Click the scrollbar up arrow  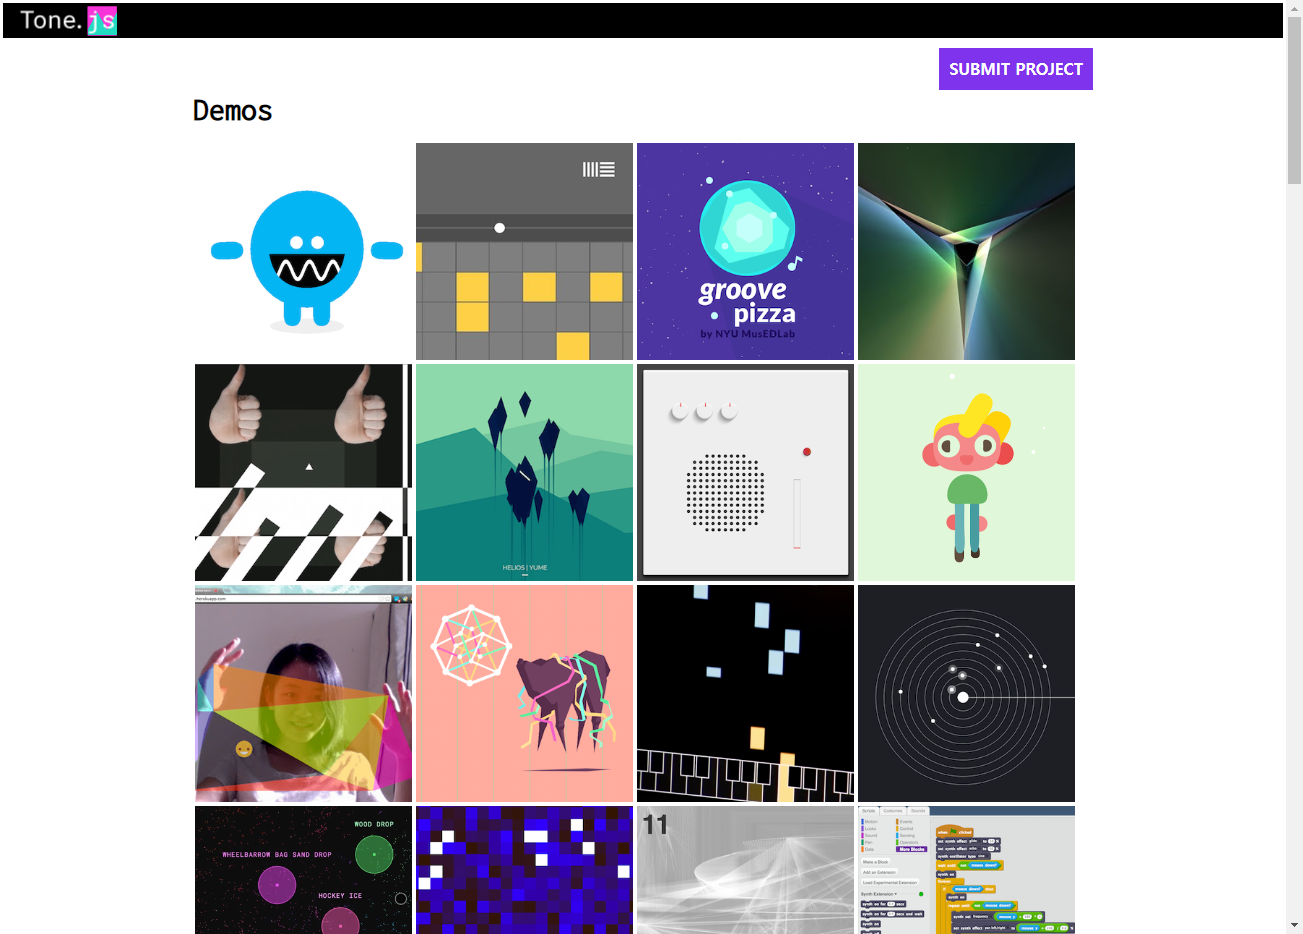1294,9
